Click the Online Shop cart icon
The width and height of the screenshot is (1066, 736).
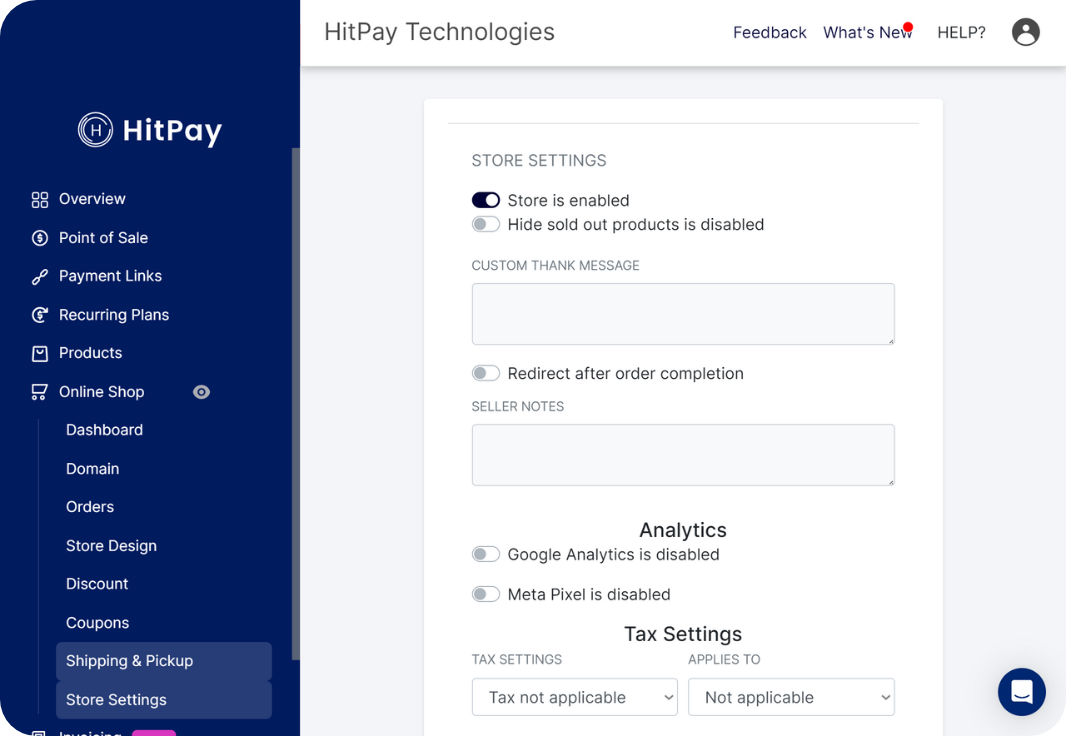39,392
